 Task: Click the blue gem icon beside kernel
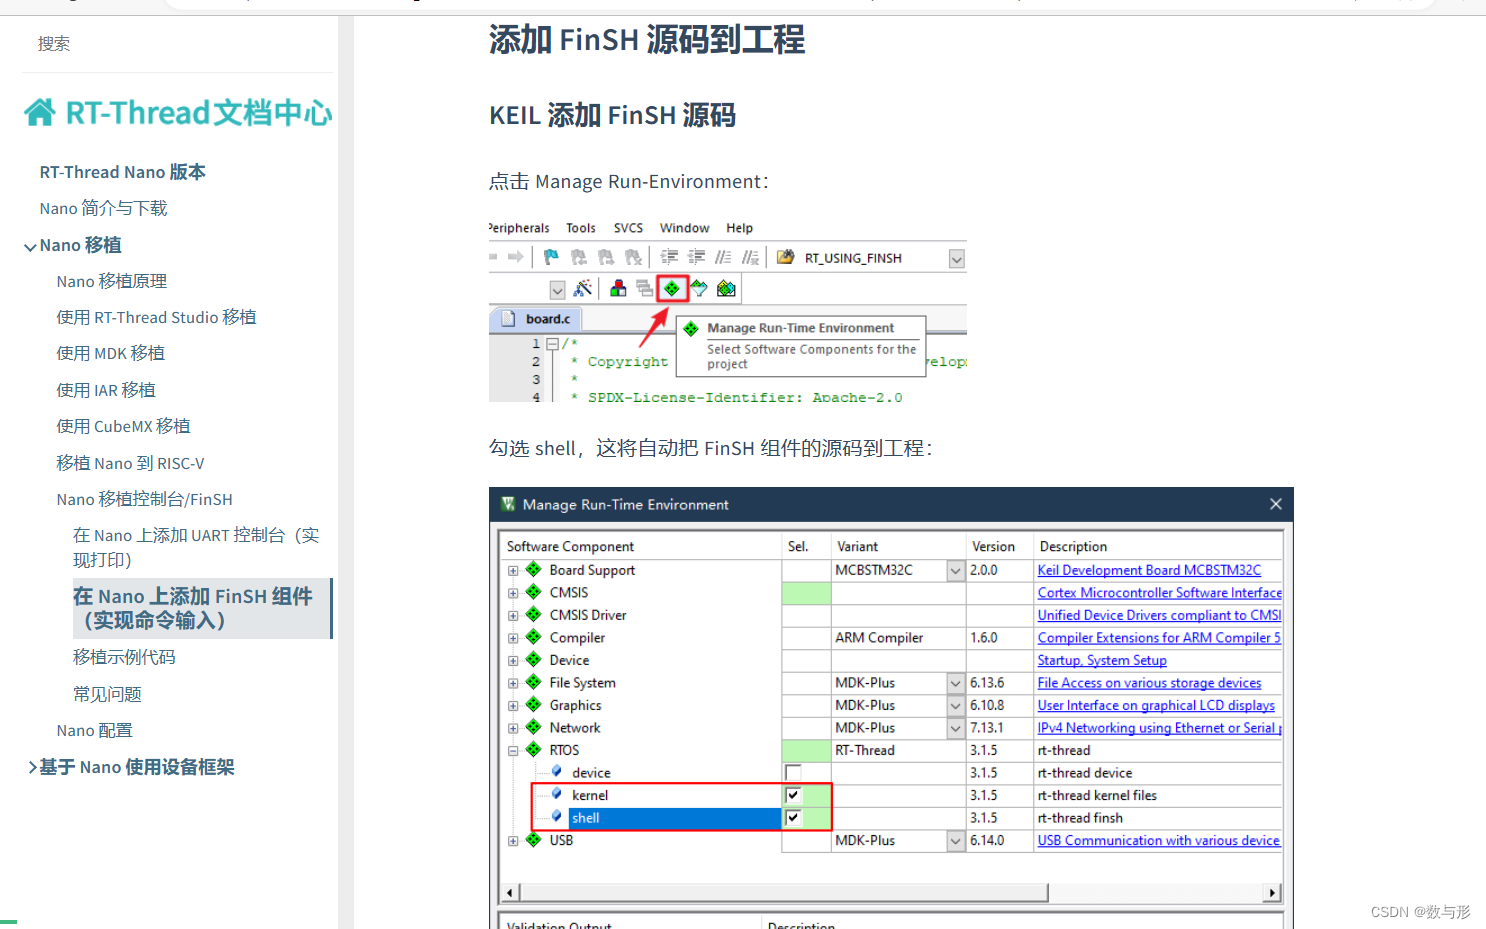[x=557, y=794]
